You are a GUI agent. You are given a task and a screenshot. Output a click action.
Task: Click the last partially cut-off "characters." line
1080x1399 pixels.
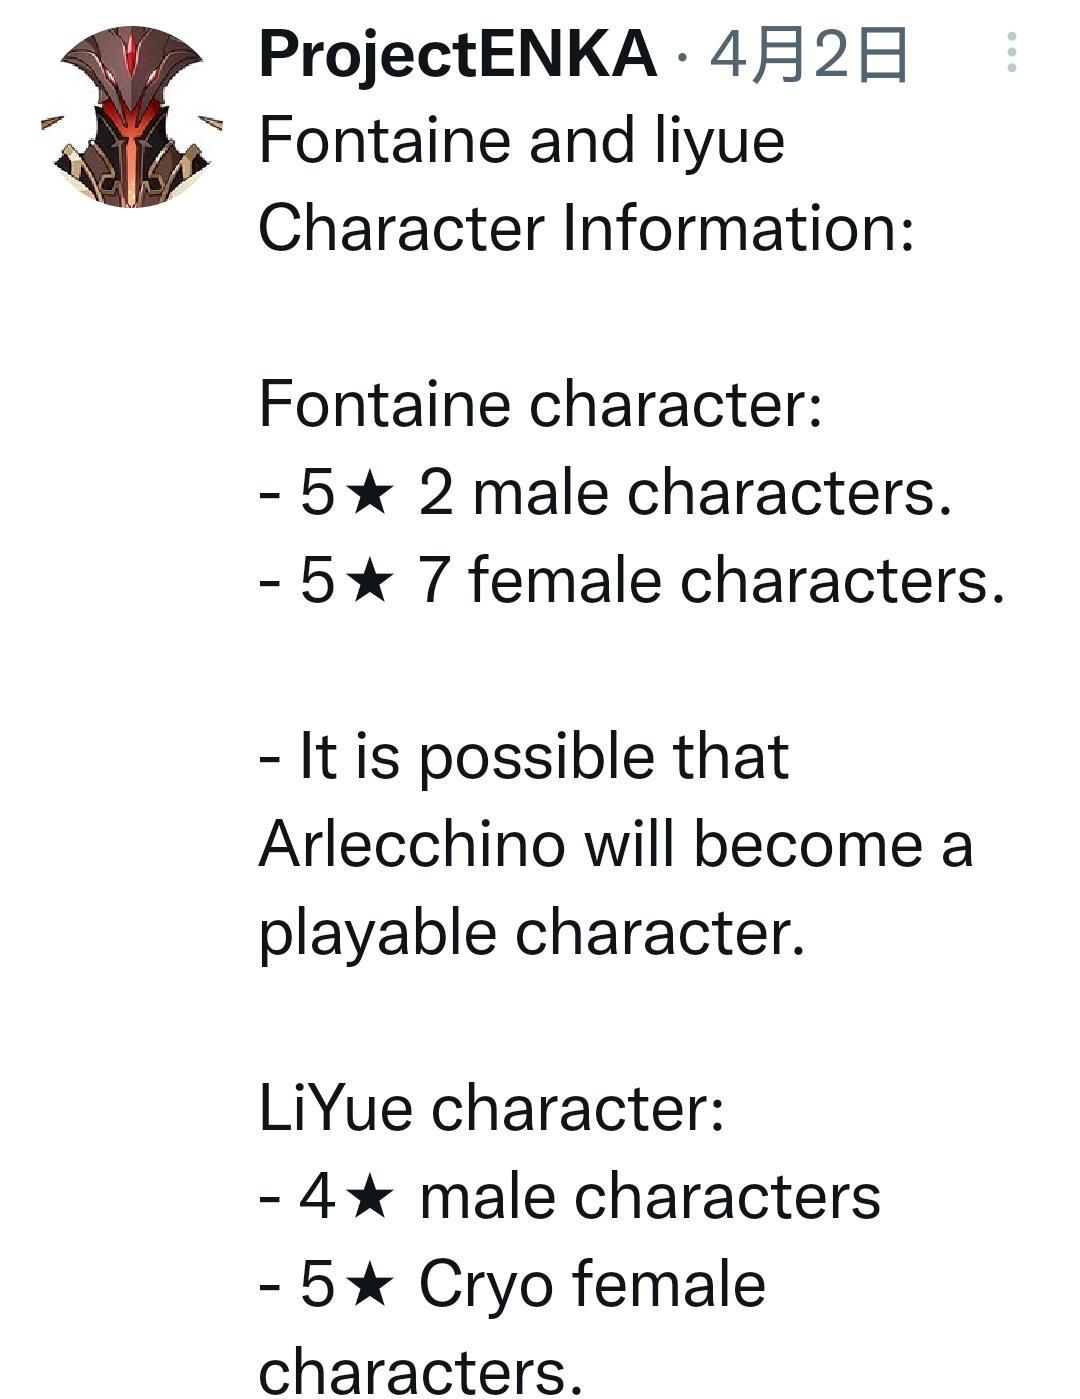tap(420, 1372)
